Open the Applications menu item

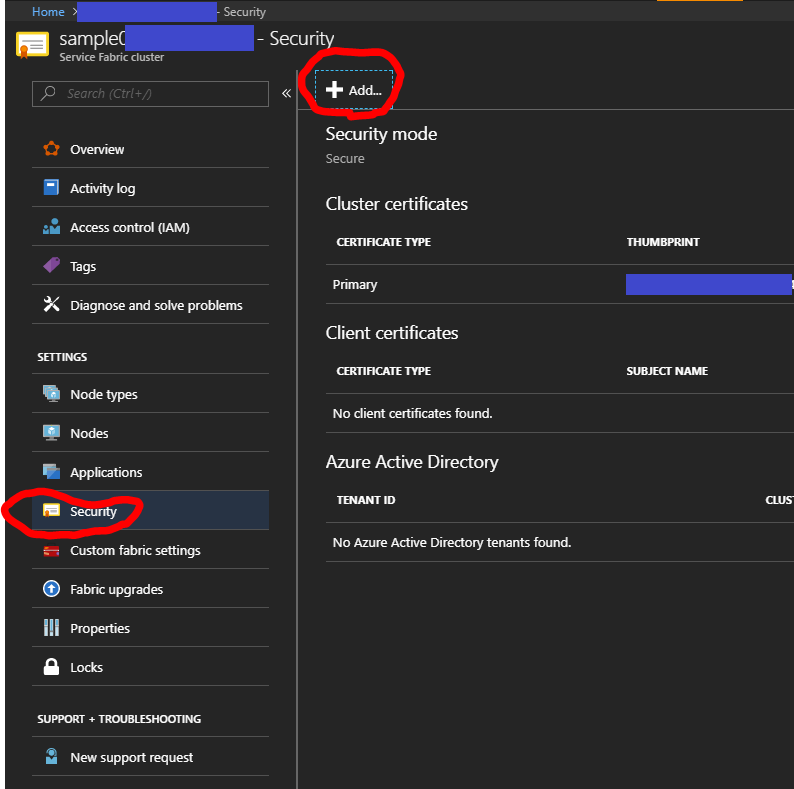[150, 472]
